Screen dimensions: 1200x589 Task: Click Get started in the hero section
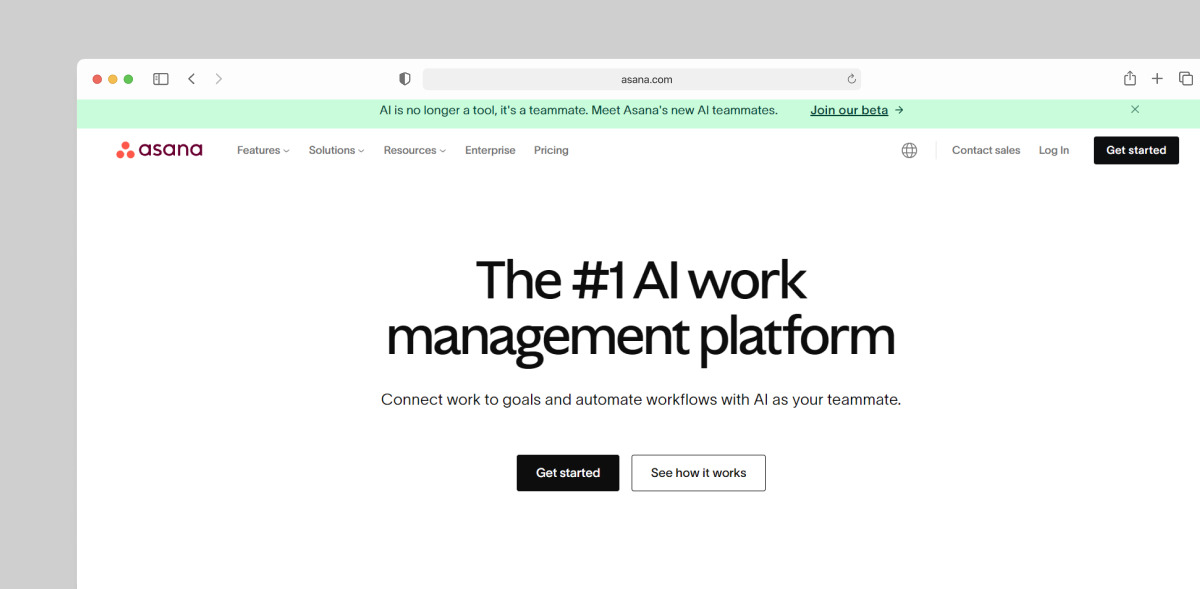tap(568, 473)
